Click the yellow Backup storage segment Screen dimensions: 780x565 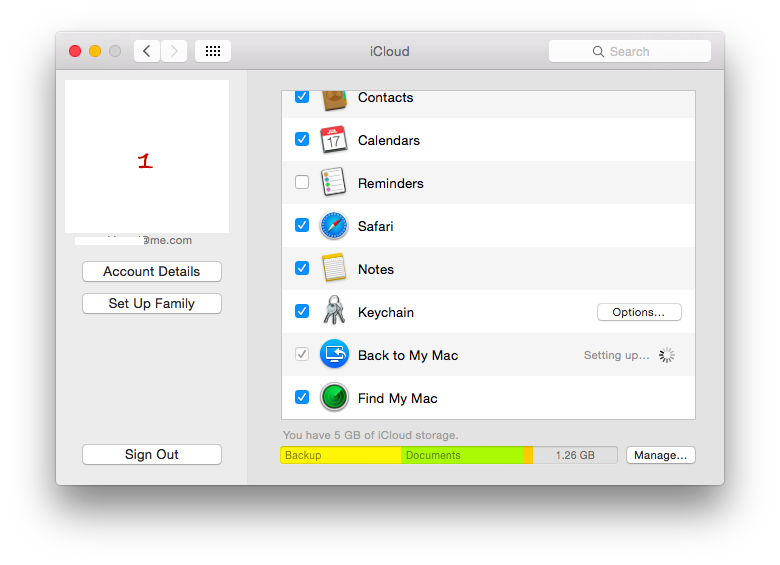341,455
